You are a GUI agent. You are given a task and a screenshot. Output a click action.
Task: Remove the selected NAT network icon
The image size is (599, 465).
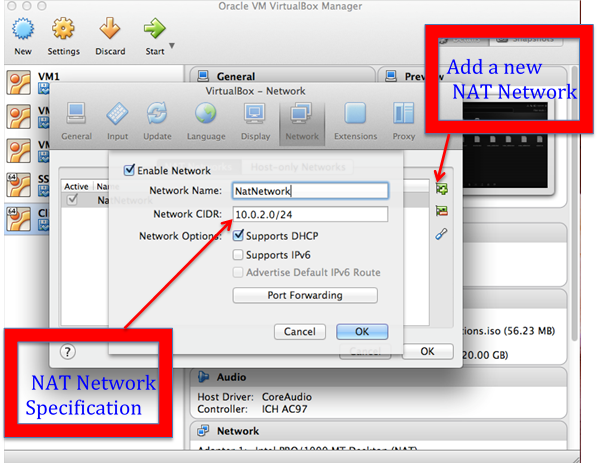pyautogui.click(x=442, y=211)
